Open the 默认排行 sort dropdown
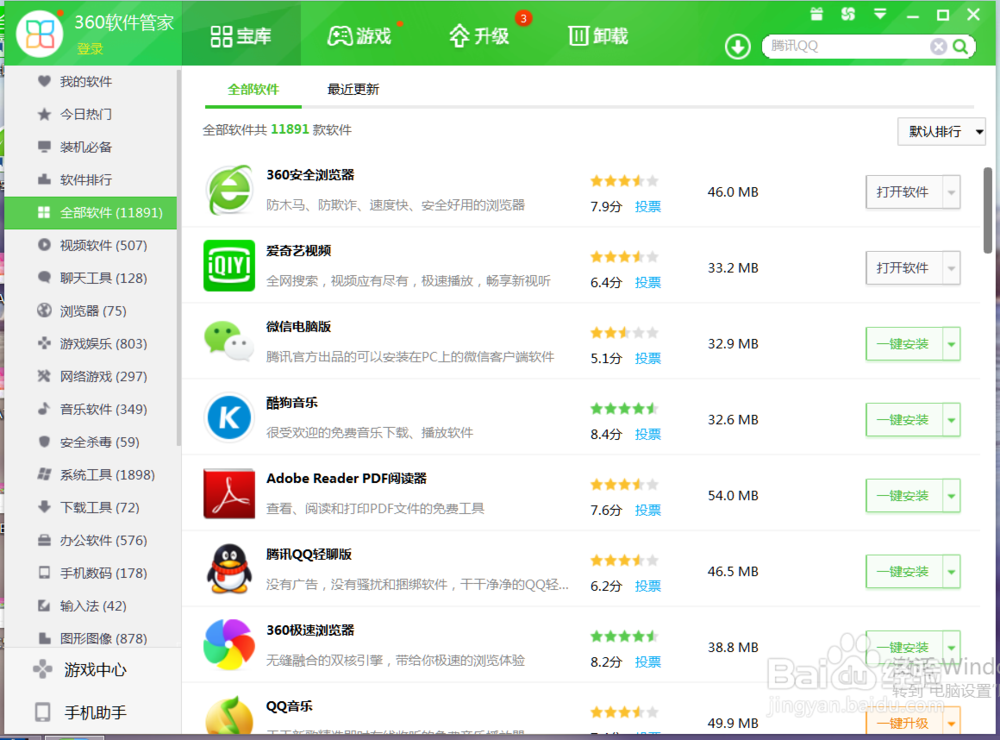Screen dimensions: 1000x740 [x=941, y=131]
